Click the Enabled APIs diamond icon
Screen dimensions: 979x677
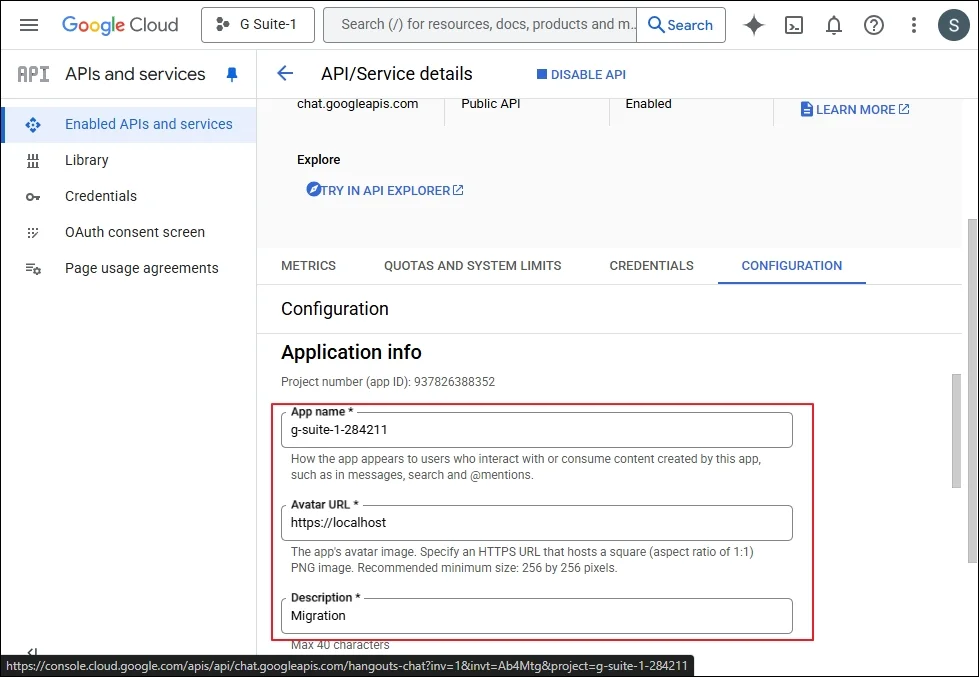point(33,125)
